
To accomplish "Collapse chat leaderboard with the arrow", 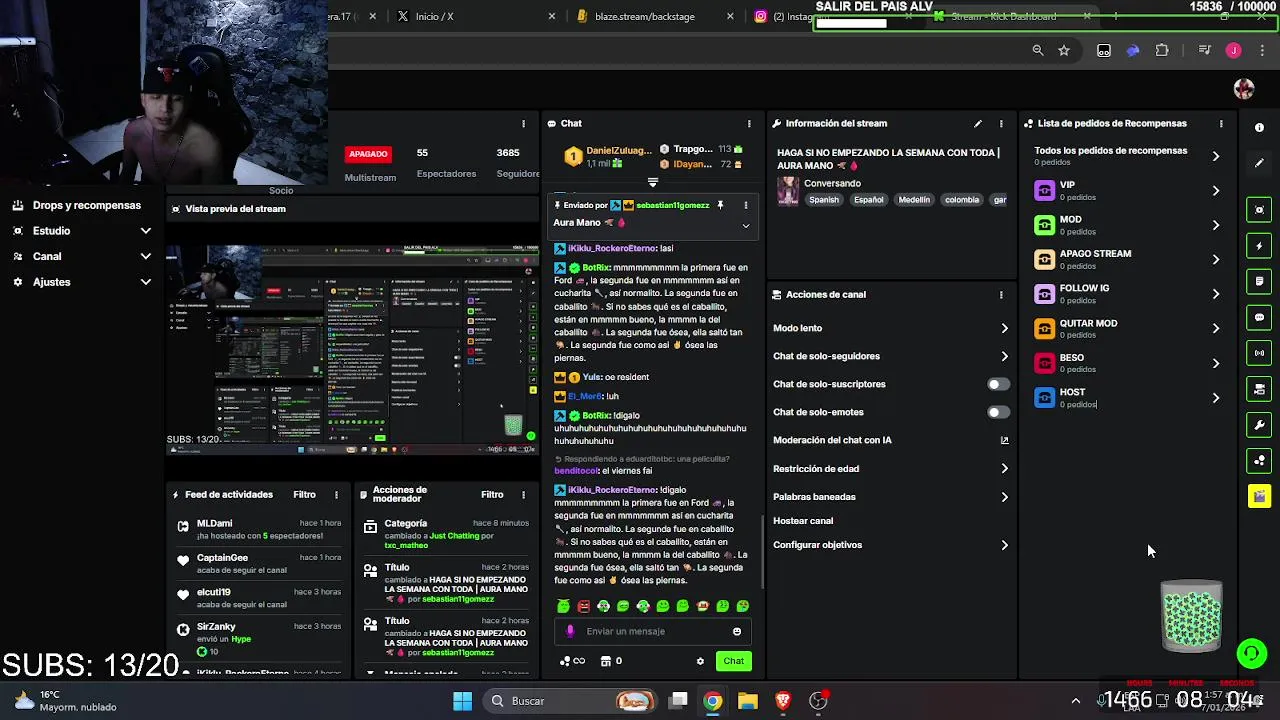I will [652, 182].
